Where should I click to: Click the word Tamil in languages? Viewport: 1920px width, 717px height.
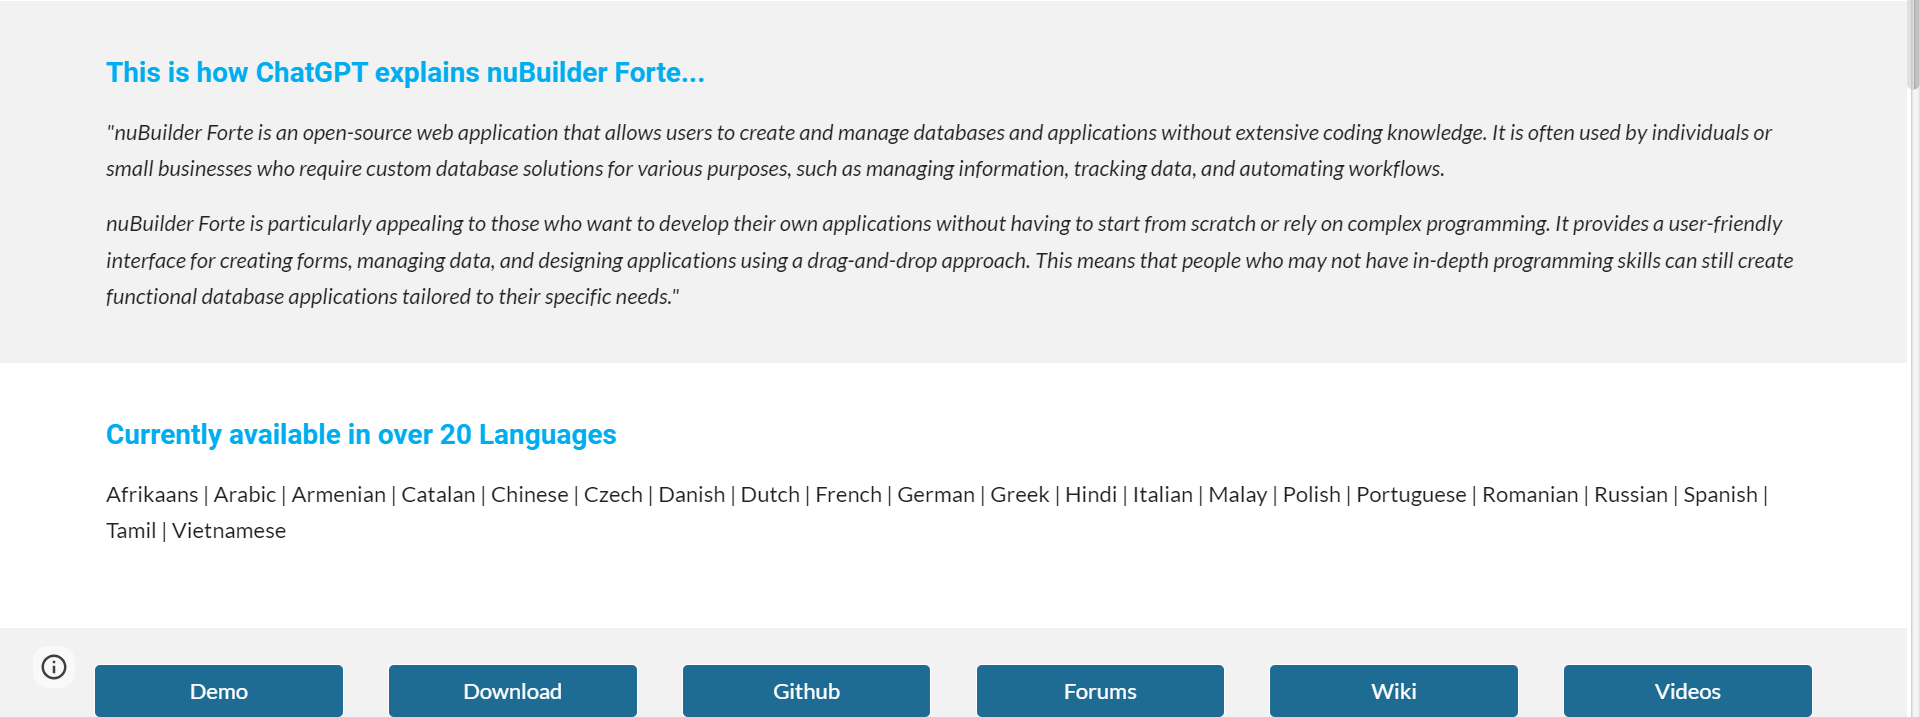point(131,531)
